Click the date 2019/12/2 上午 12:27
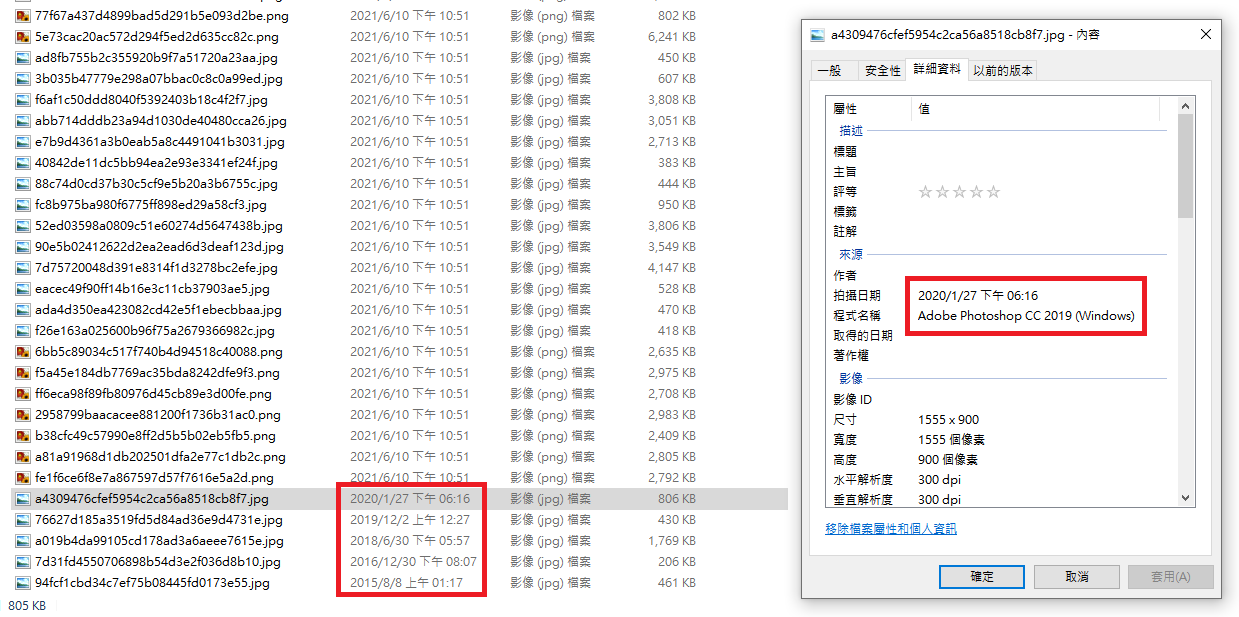 (x=410, y=520)
